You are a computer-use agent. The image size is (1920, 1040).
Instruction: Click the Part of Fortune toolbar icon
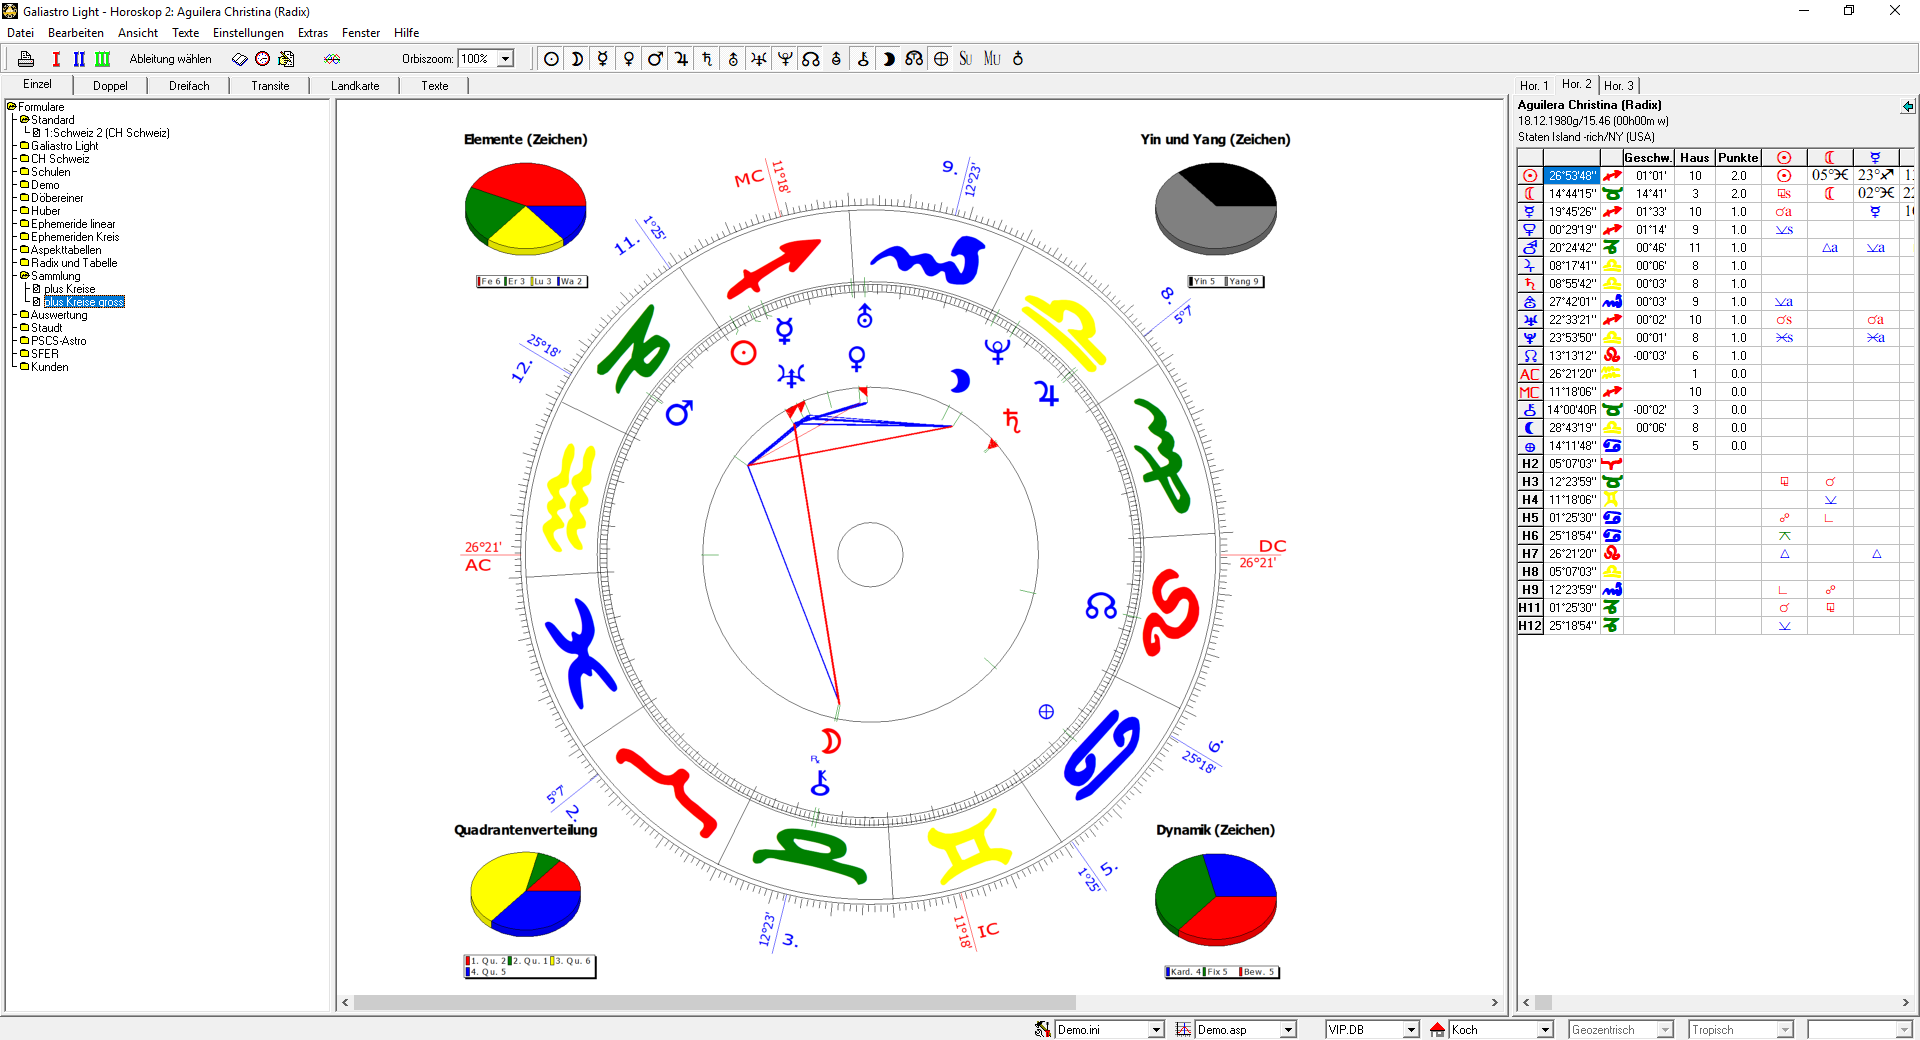(x=941, y=59)
